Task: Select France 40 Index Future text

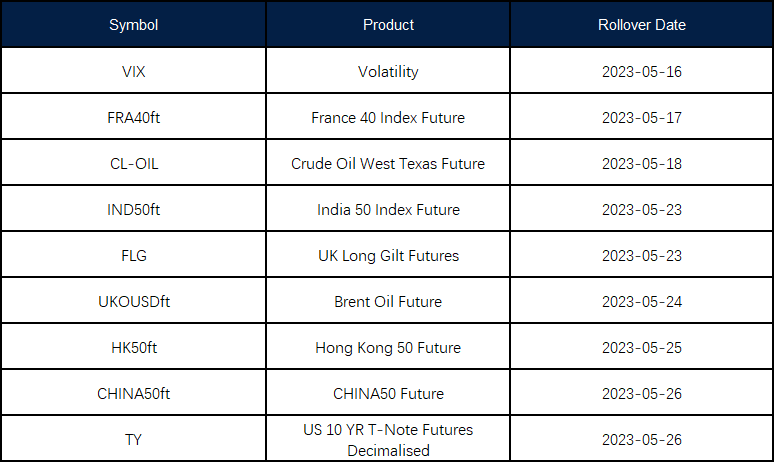Action: pos(388,118)
